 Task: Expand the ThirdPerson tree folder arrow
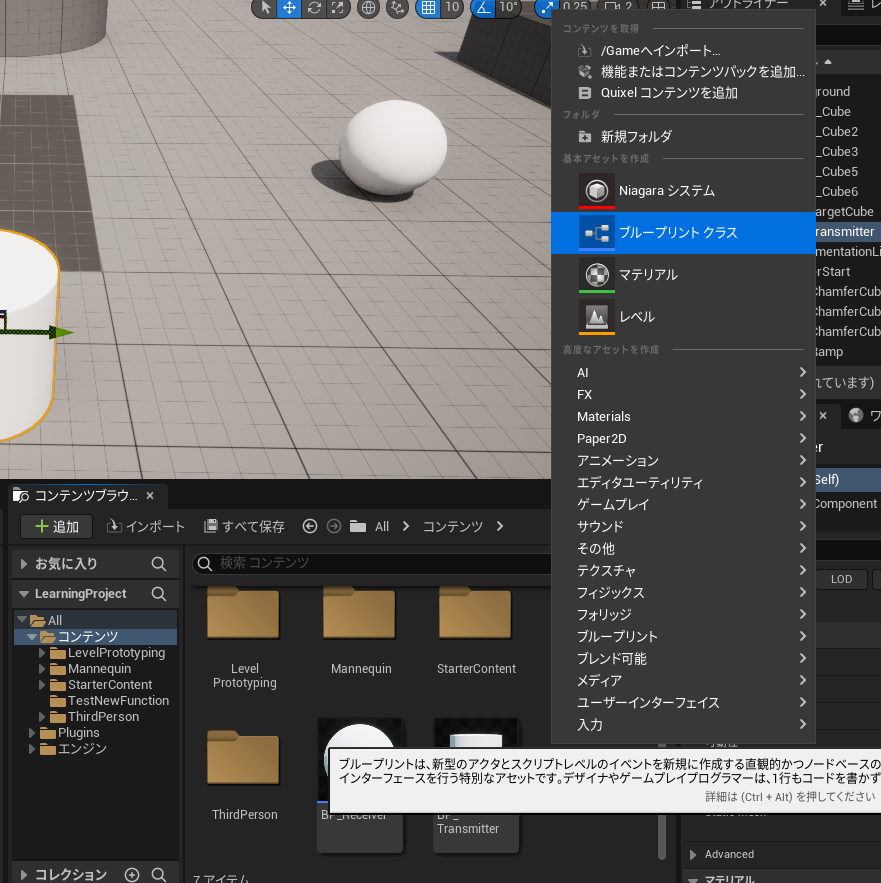(42, 717)
